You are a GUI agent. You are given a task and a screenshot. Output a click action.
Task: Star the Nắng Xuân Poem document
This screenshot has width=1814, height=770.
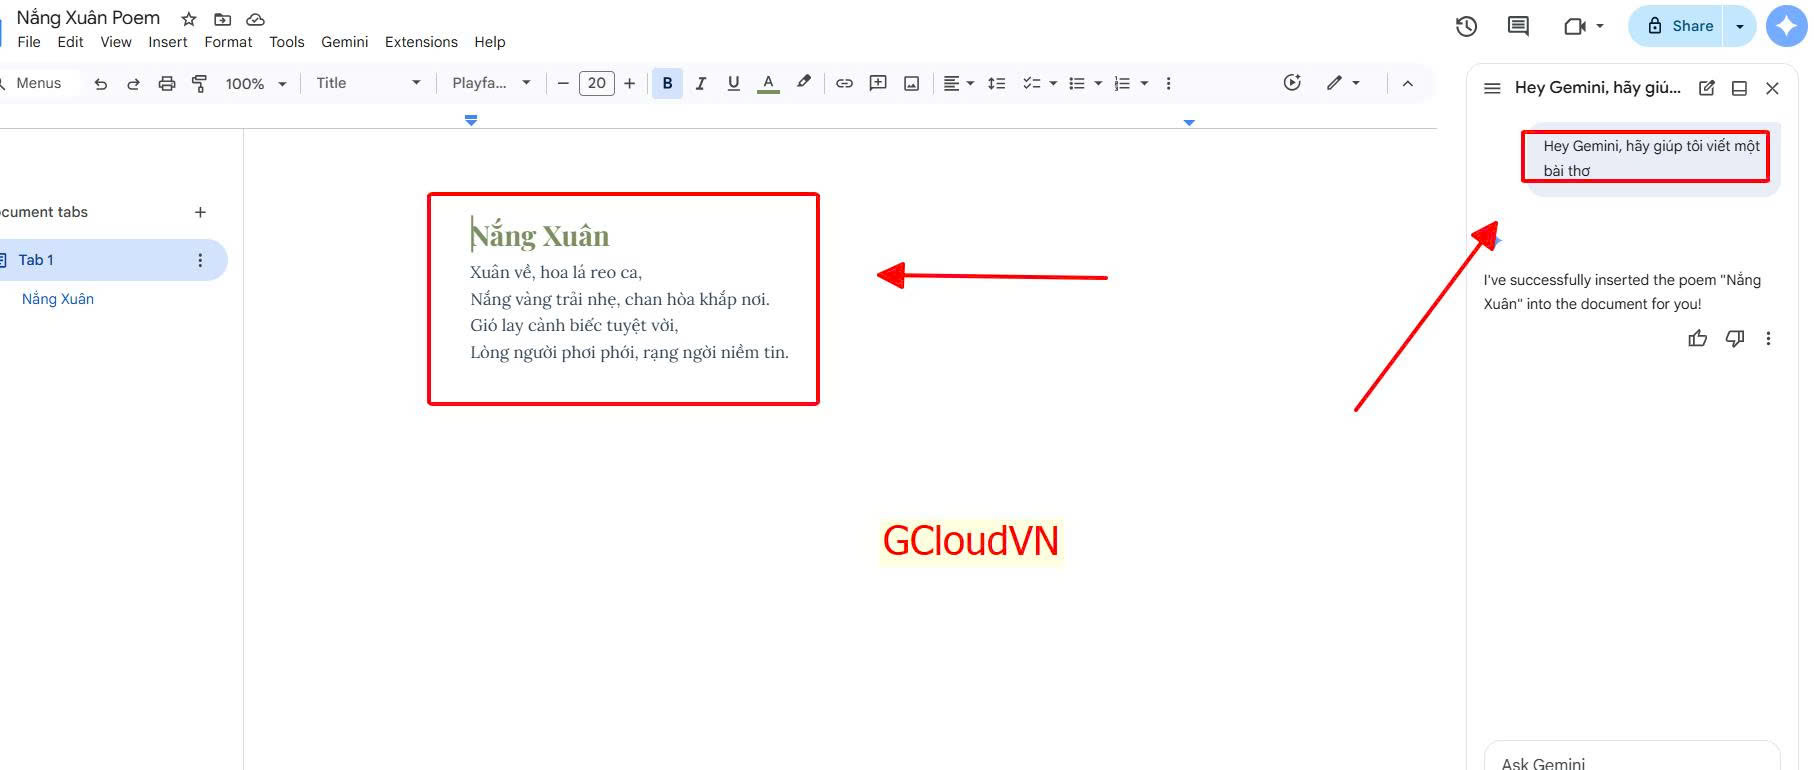pyautogui.click(x=188, y=19)
